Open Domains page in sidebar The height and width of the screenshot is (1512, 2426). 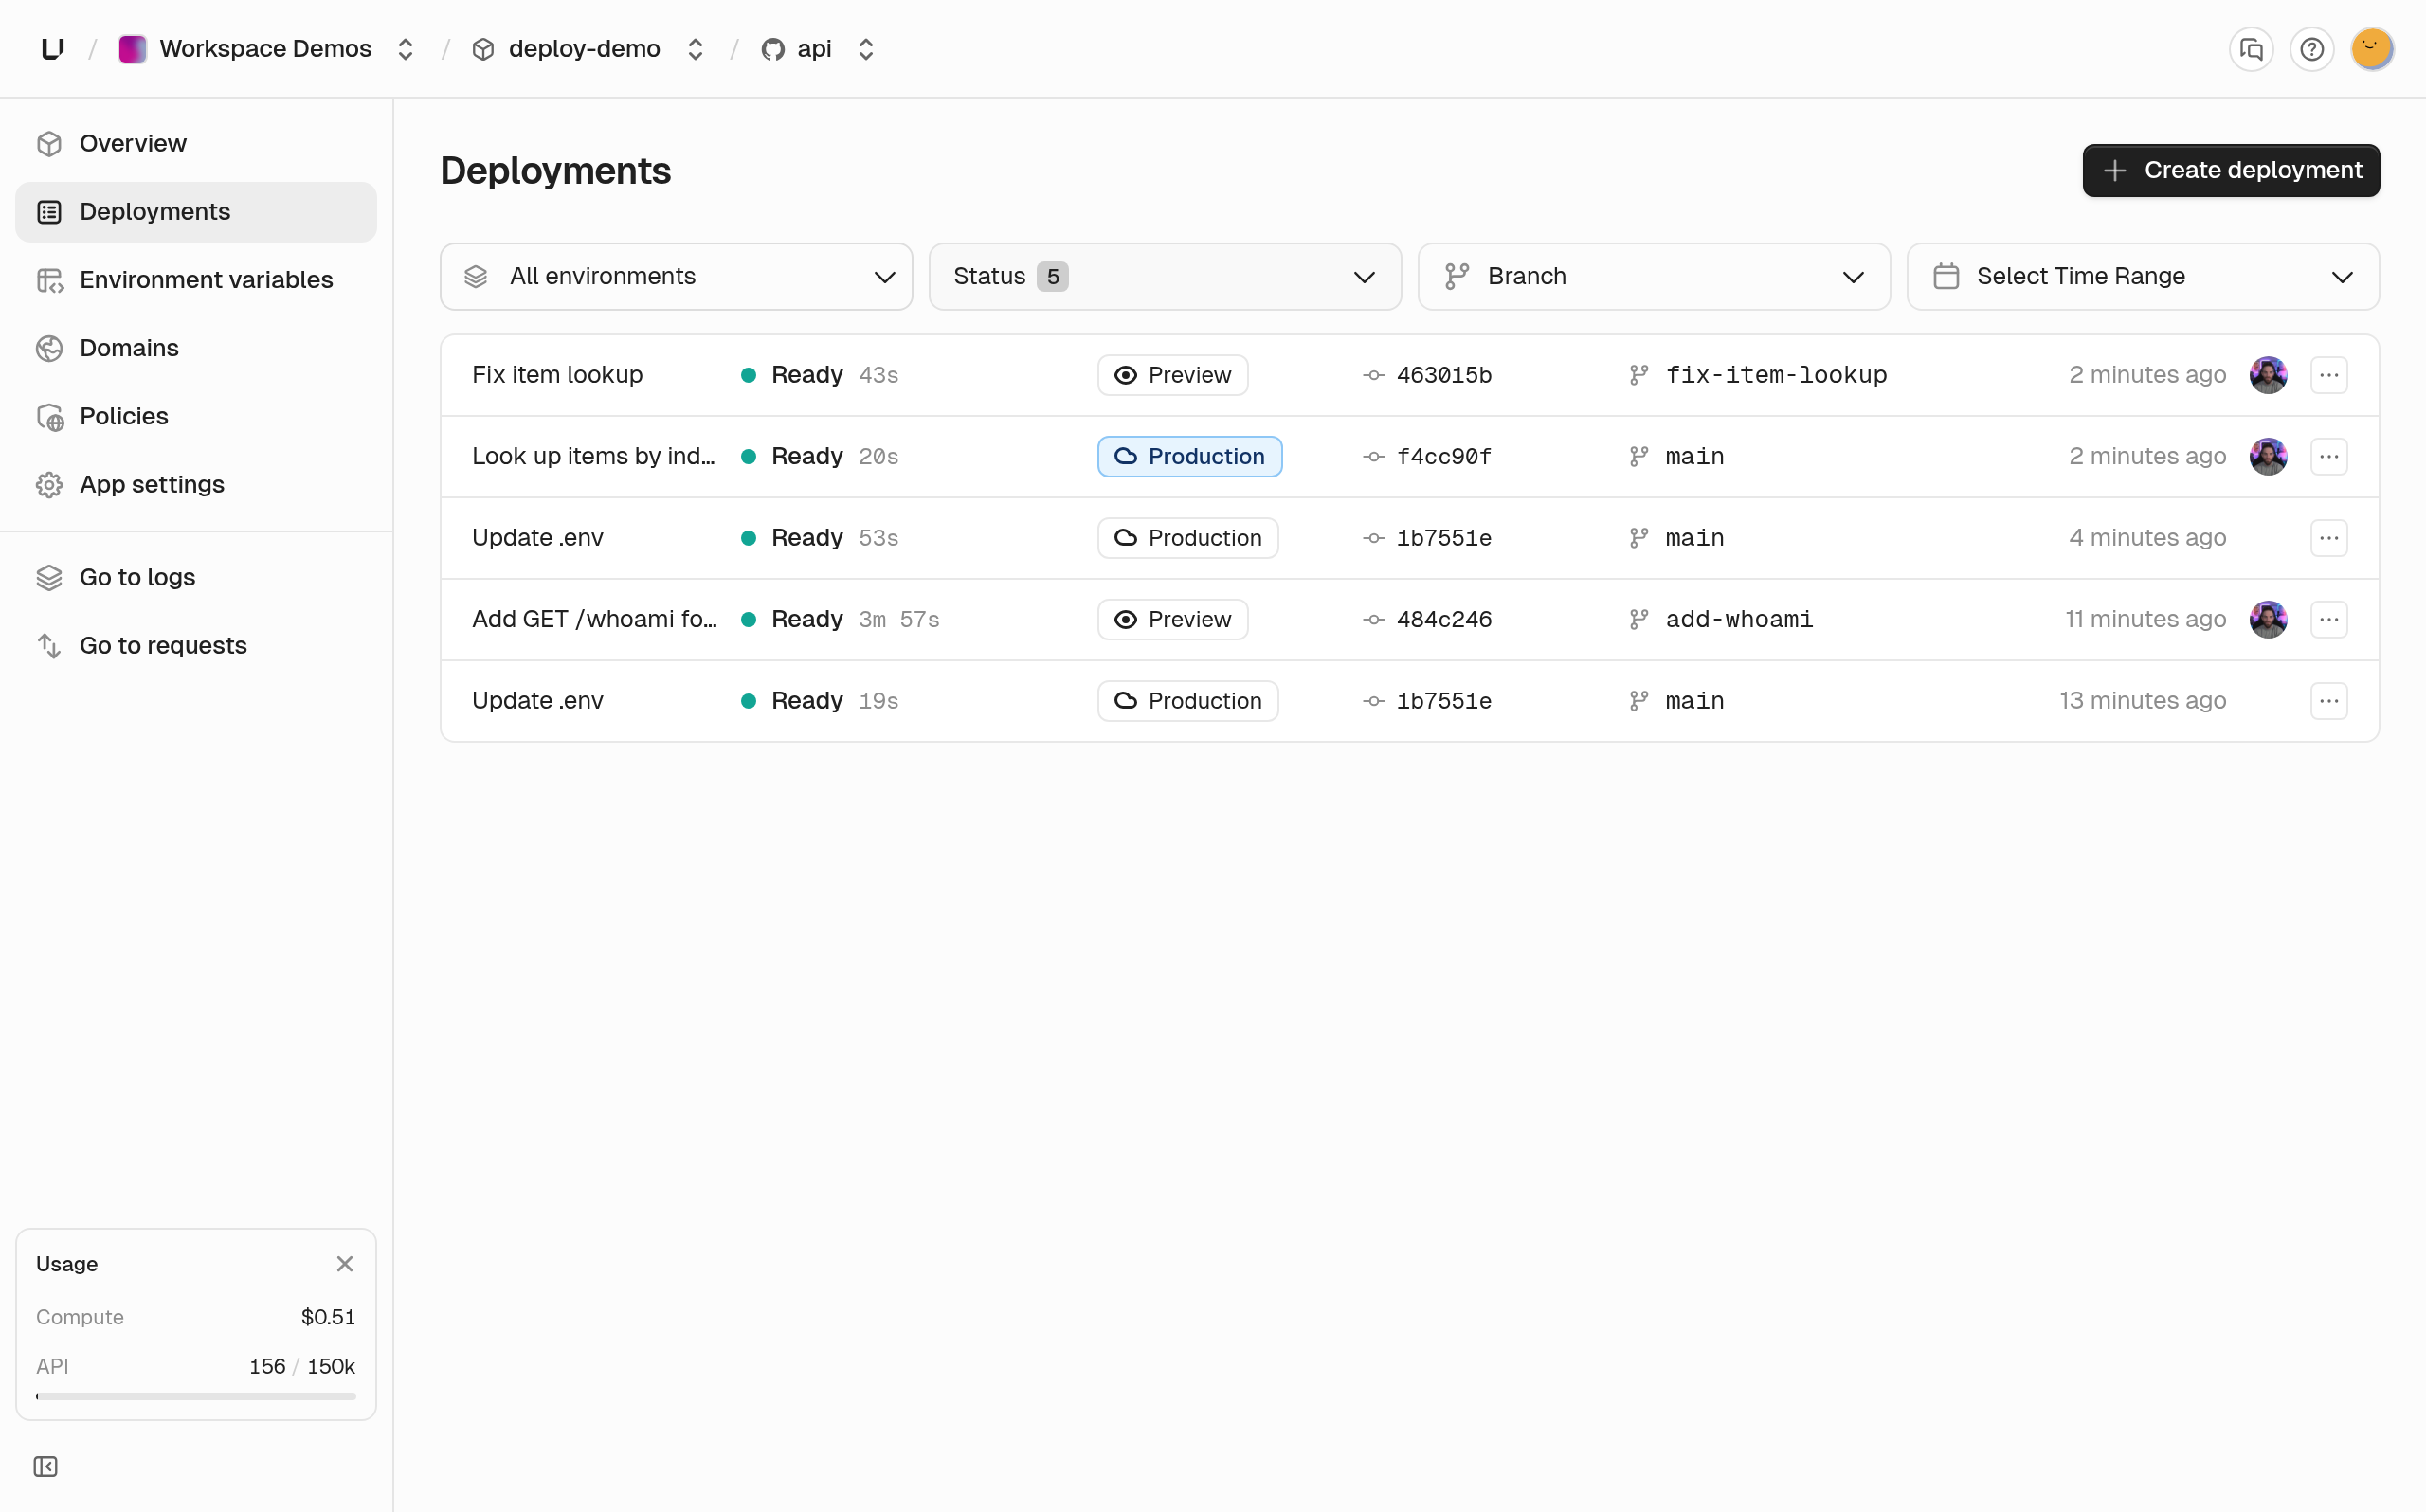(x=196, y=348)
